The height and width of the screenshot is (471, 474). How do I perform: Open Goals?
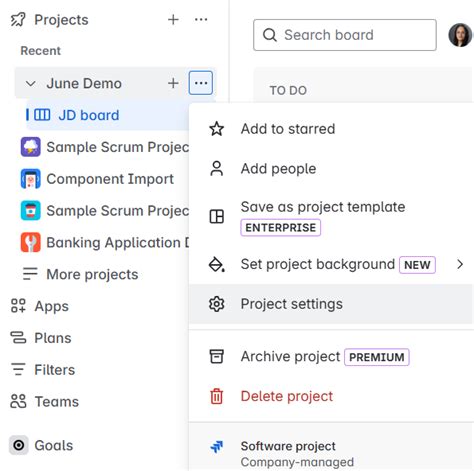(54, 445)
